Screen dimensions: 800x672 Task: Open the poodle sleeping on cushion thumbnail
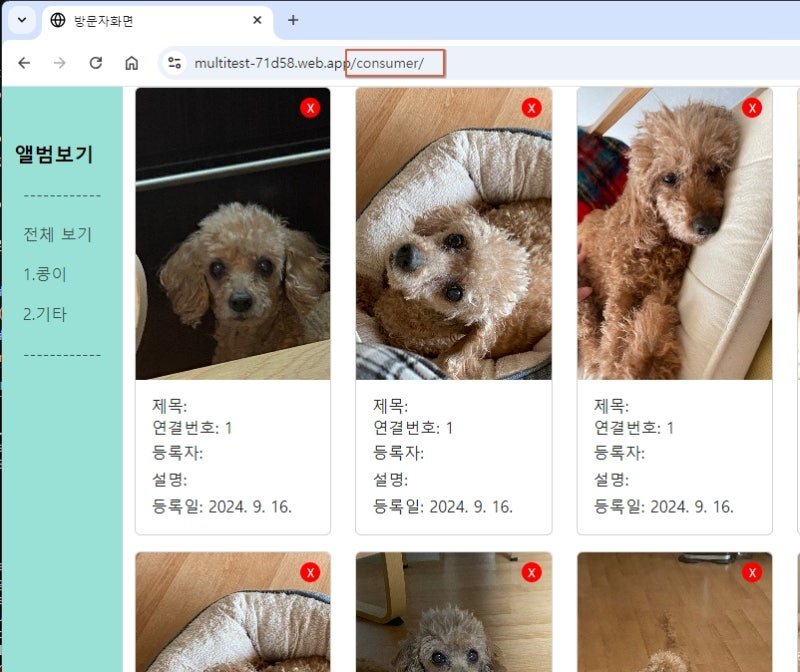click(x=674, y=234)
